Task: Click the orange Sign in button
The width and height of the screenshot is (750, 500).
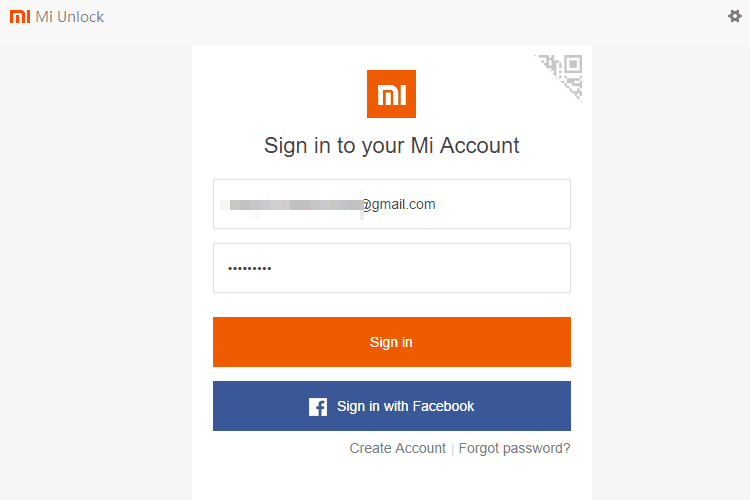Action: coord(392,342)
